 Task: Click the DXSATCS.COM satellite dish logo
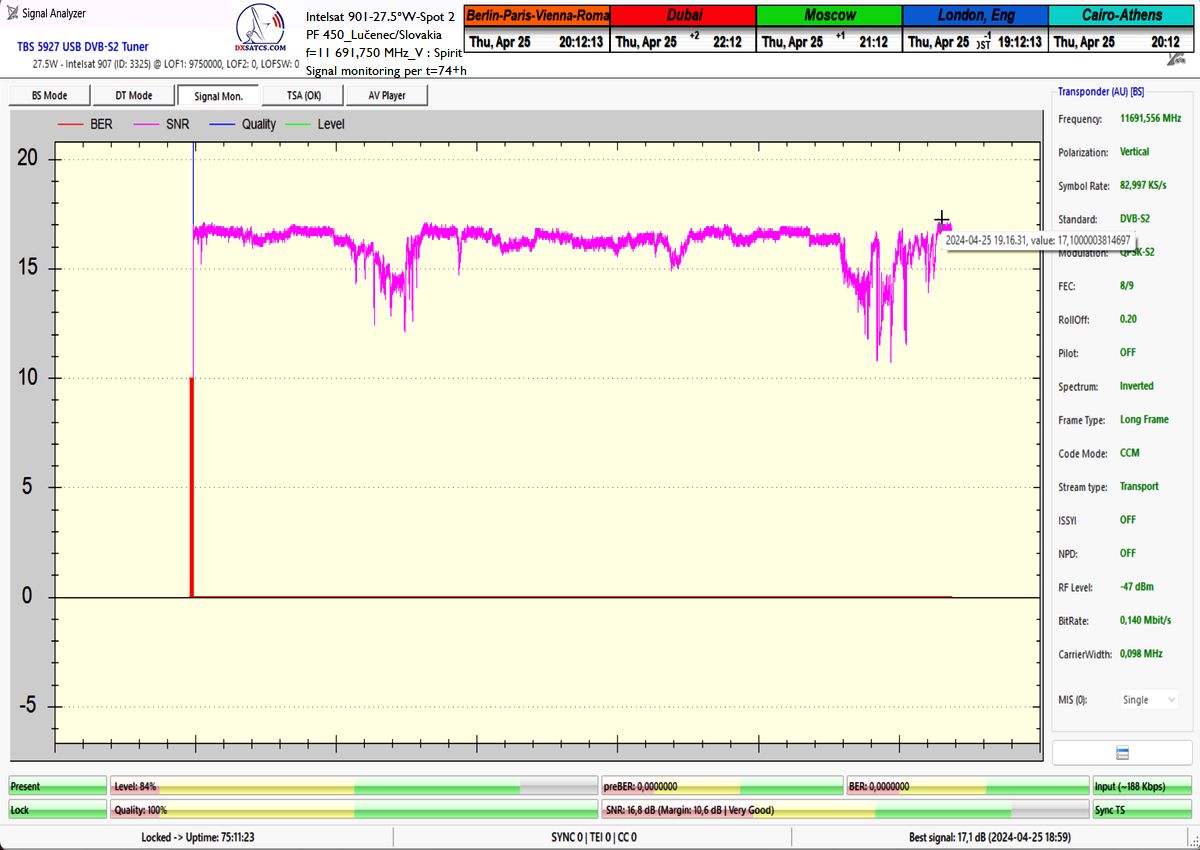(261, 29)
